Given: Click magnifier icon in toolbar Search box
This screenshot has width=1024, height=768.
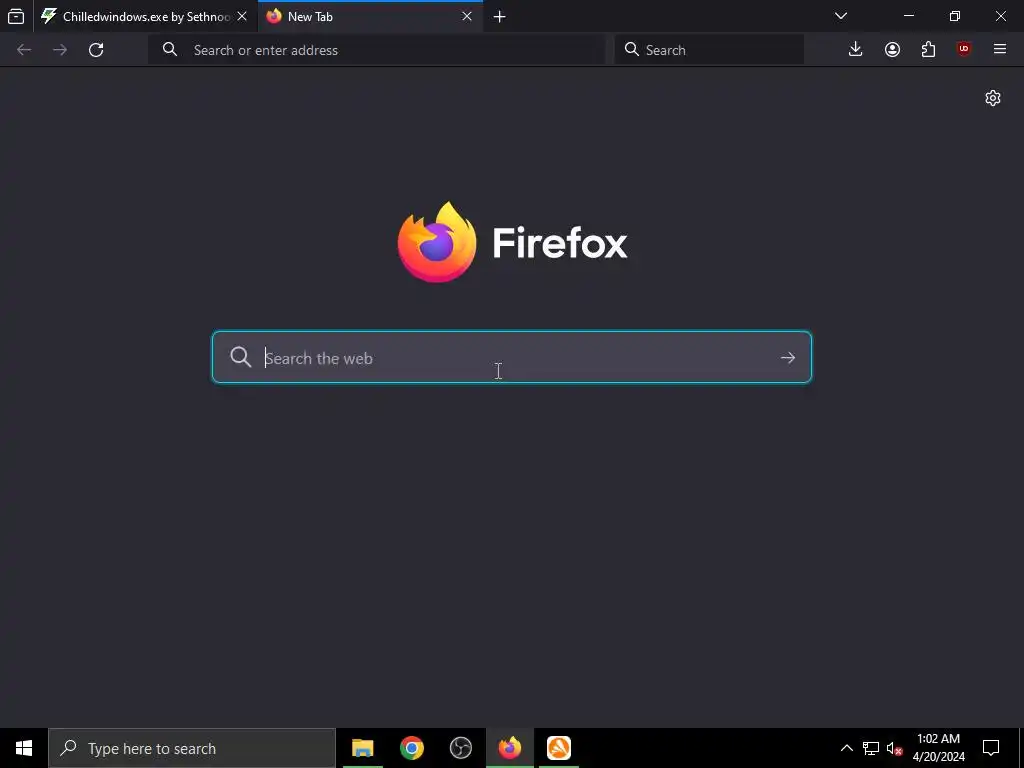Looking at the screenshot, I should pyautogui.click(x=632, y=50).
